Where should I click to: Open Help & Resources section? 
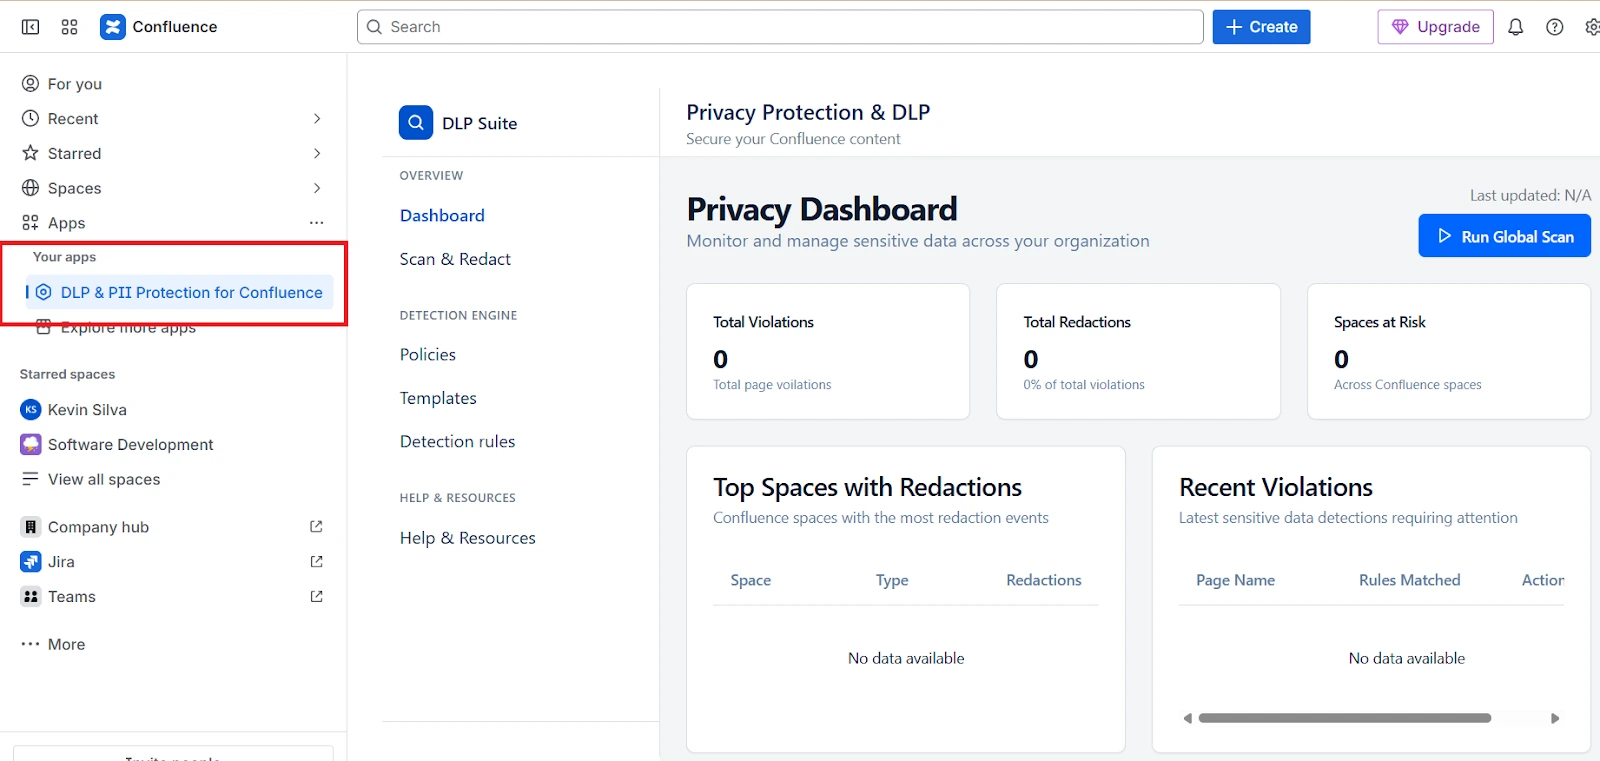click(467, 538)
